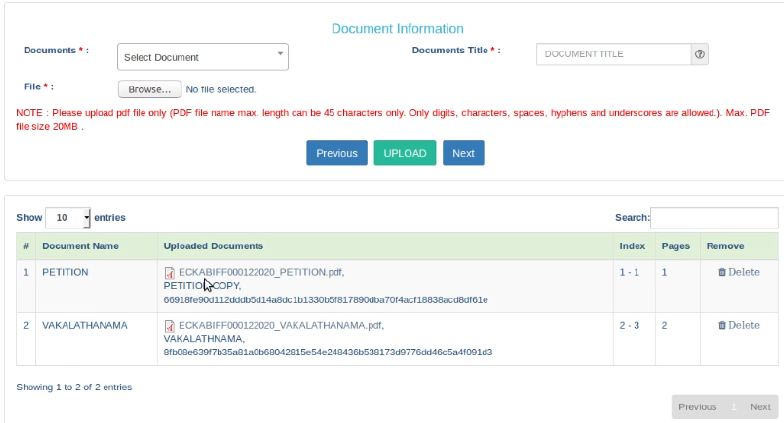This screenshot has width=784, height=423.
Task: Click pagination Next at table bottom
Action: tap(760, 407)
